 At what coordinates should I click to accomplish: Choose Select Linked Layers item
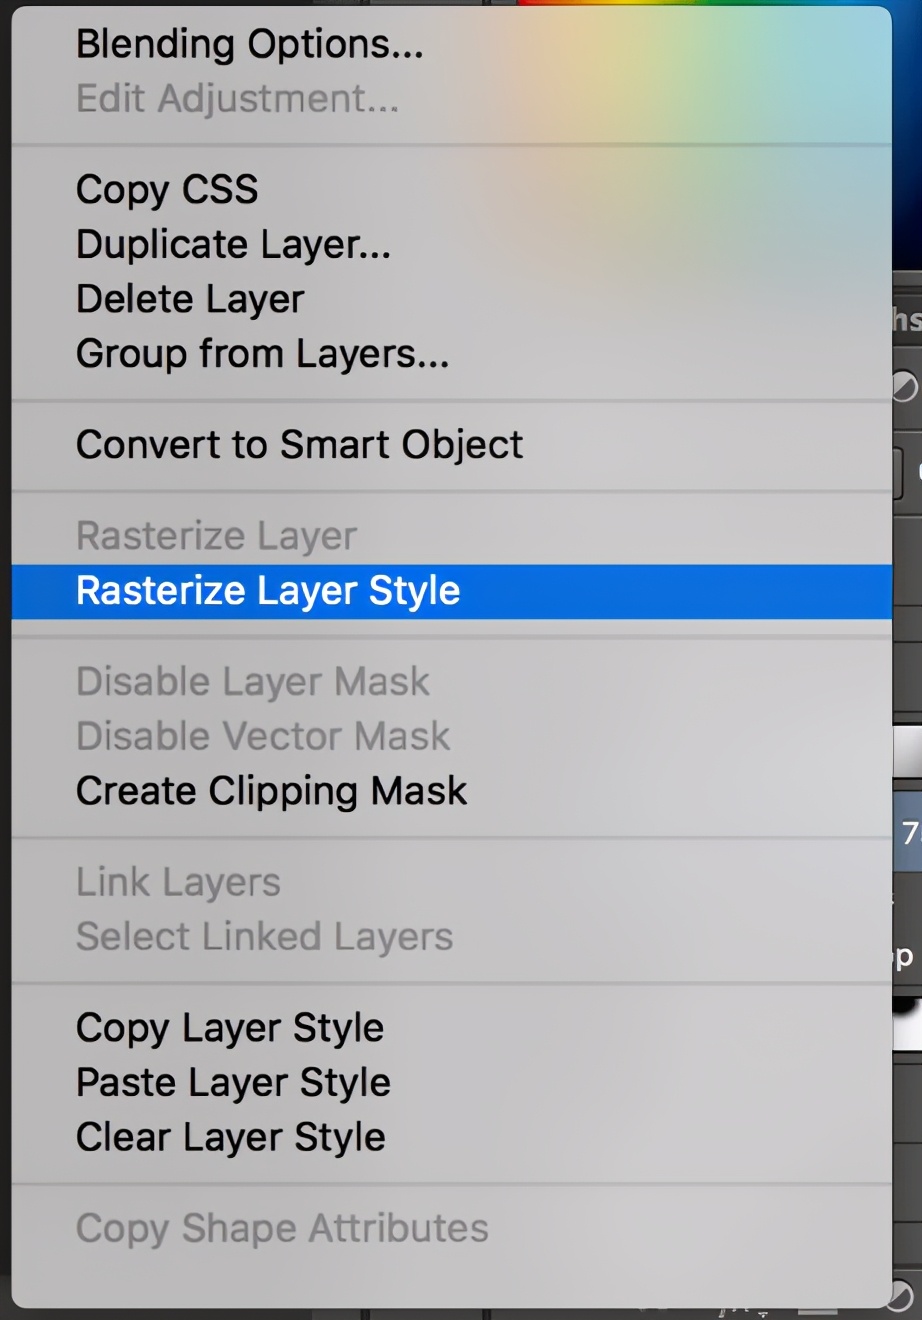tap(264, 937)
